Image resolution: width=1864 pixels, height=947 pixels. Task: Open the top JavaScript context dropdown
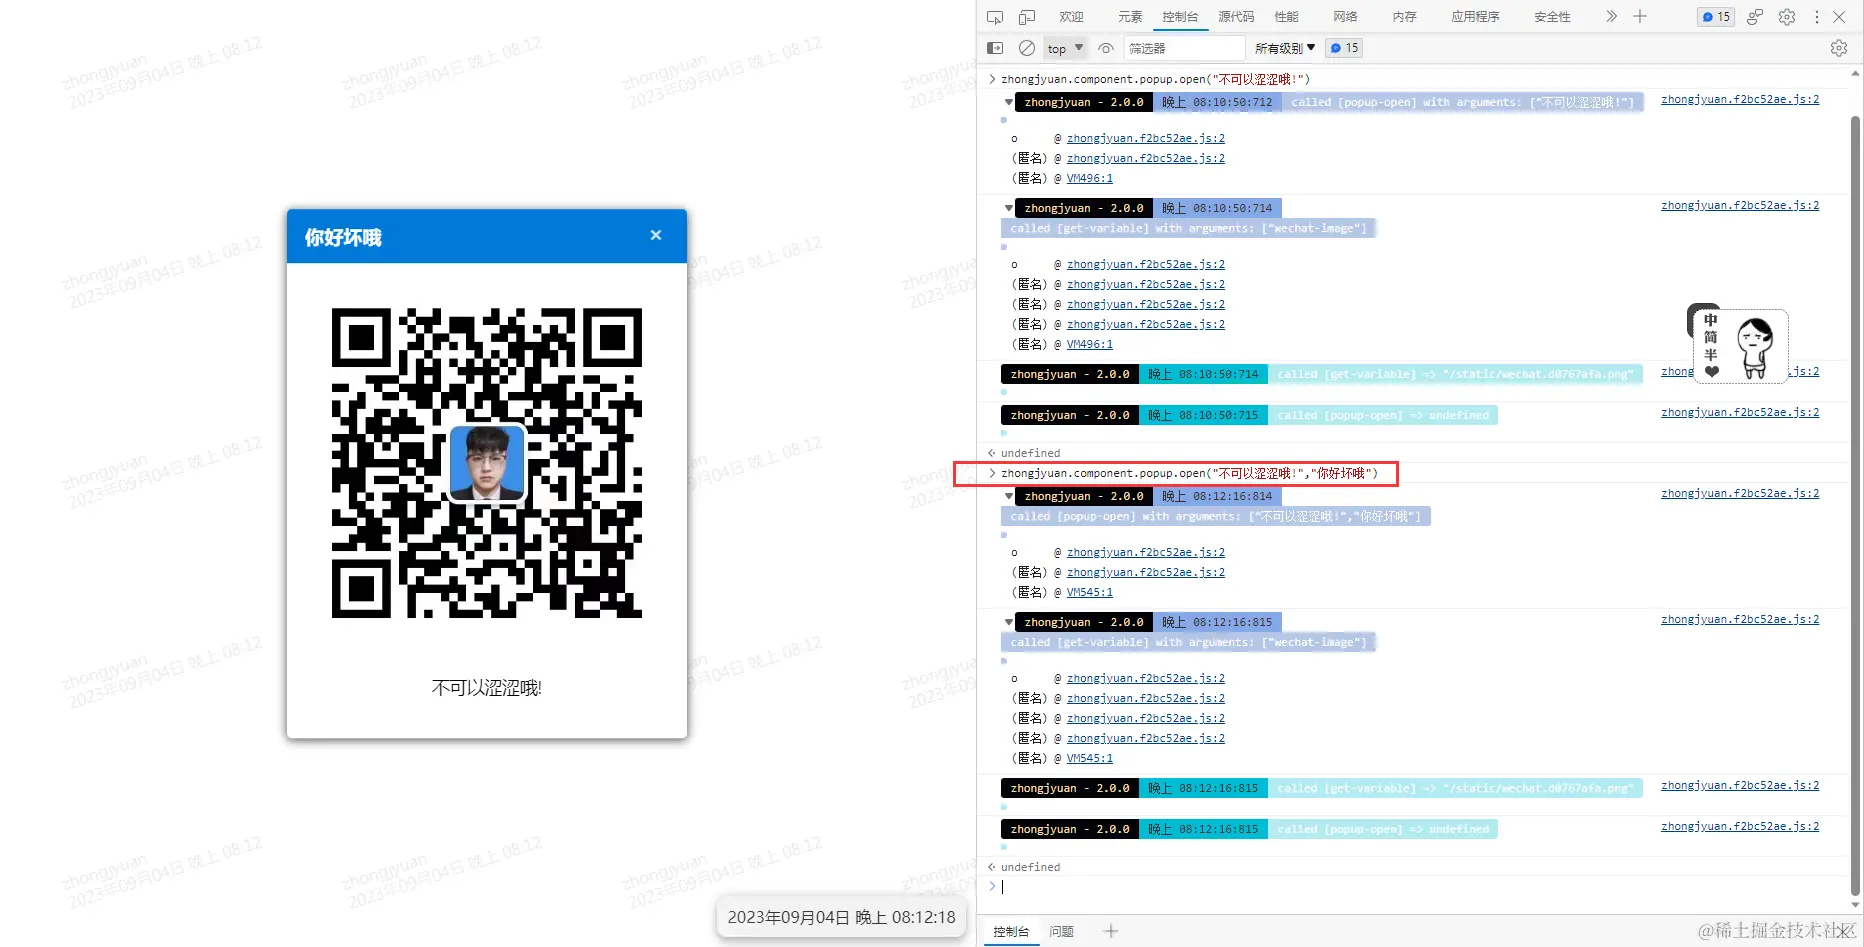pyautogui.click(x=1065, y=48)
